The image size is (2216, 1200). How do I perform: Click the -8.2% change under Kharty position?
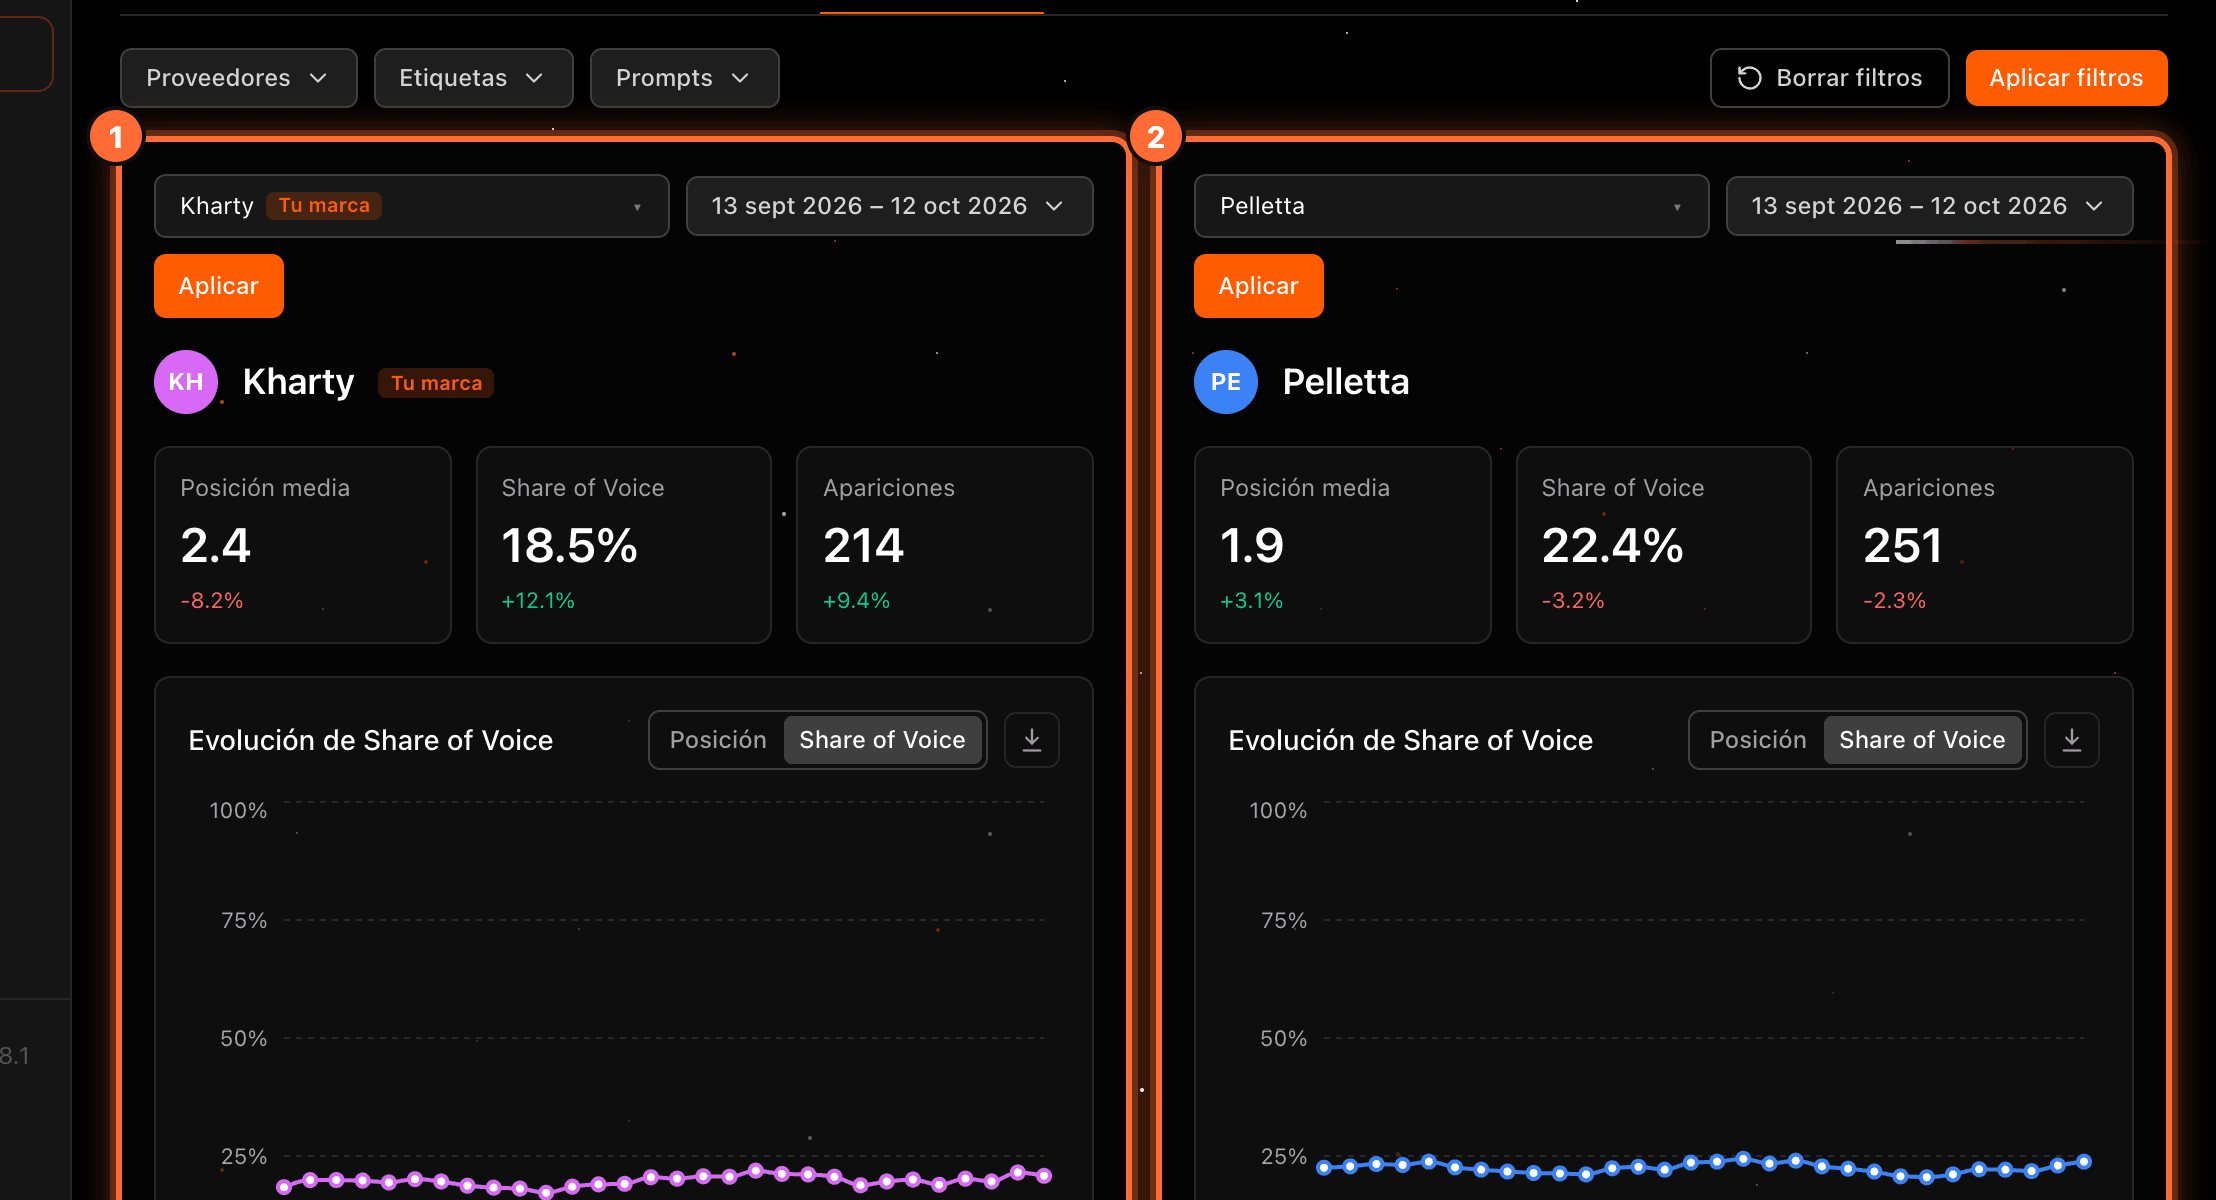212,601
